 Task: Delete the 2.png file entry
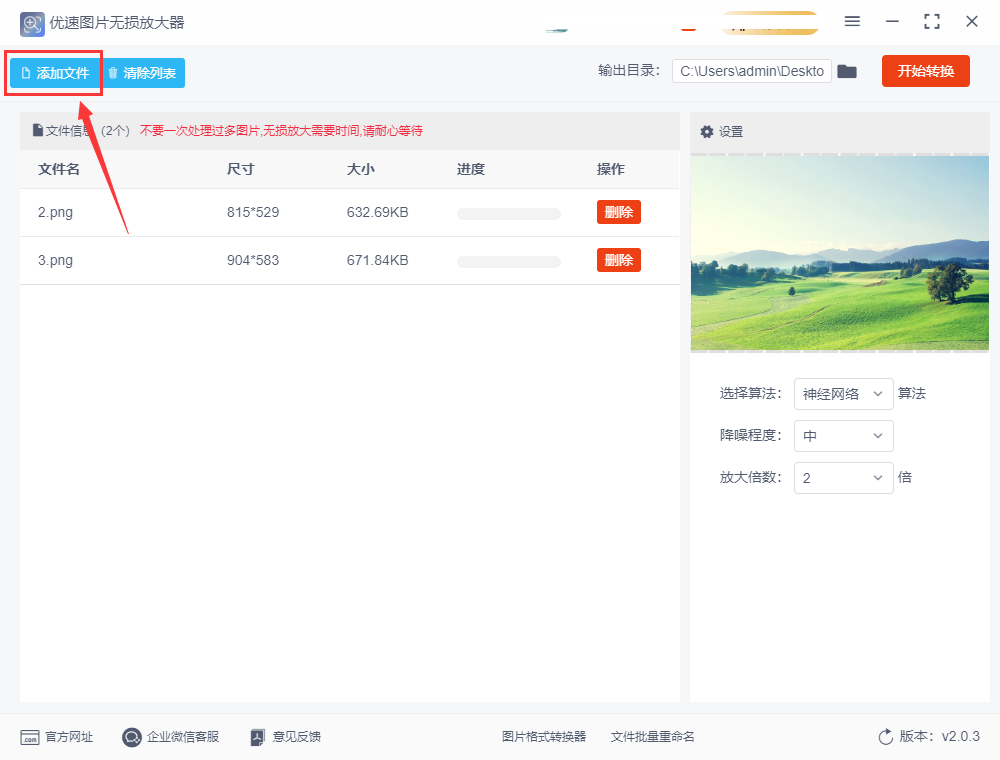(x=618, y=212)
